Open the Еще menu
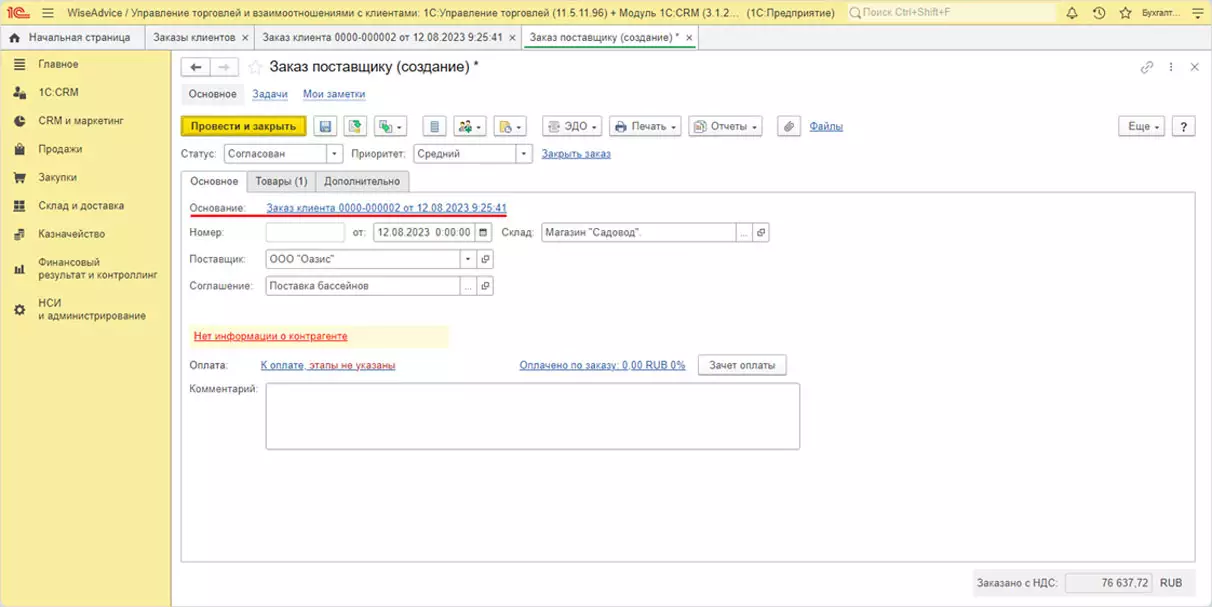The image size is (1212, 607). tap(1143, 127)
